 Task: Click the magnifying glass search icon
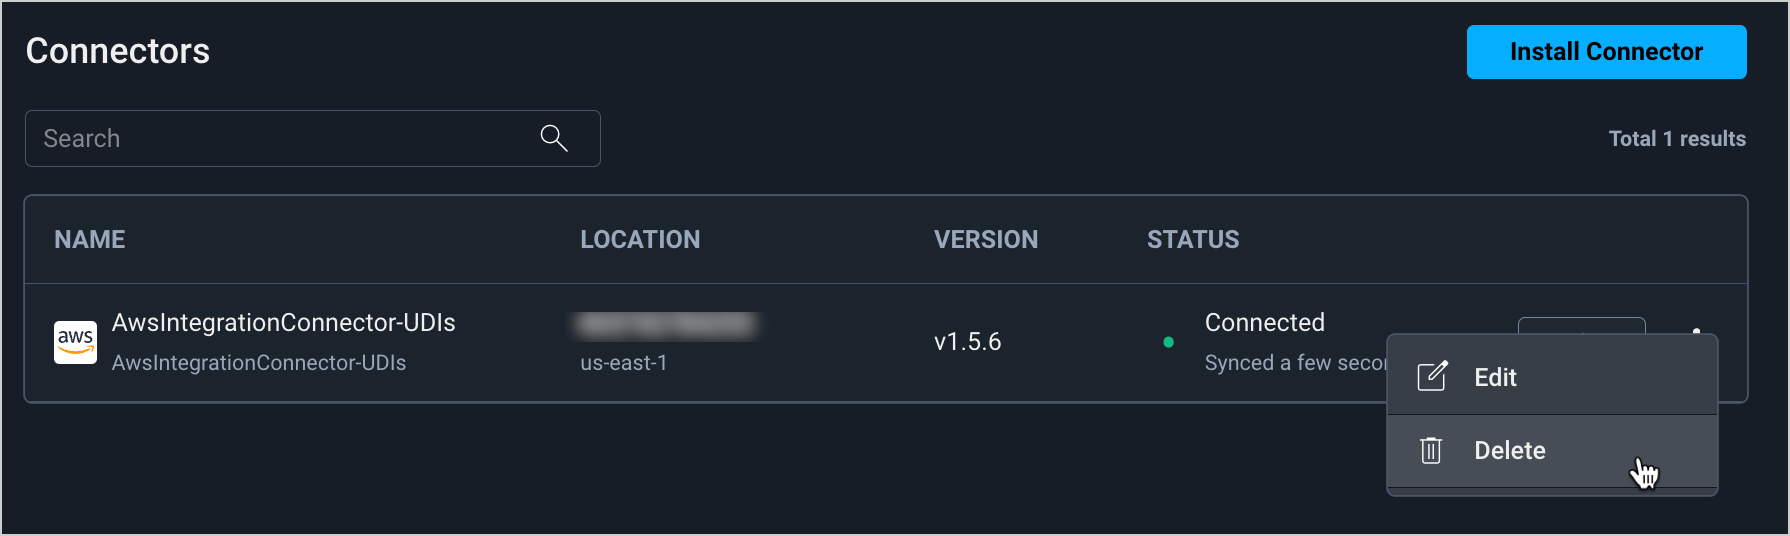tap(554, 138)
